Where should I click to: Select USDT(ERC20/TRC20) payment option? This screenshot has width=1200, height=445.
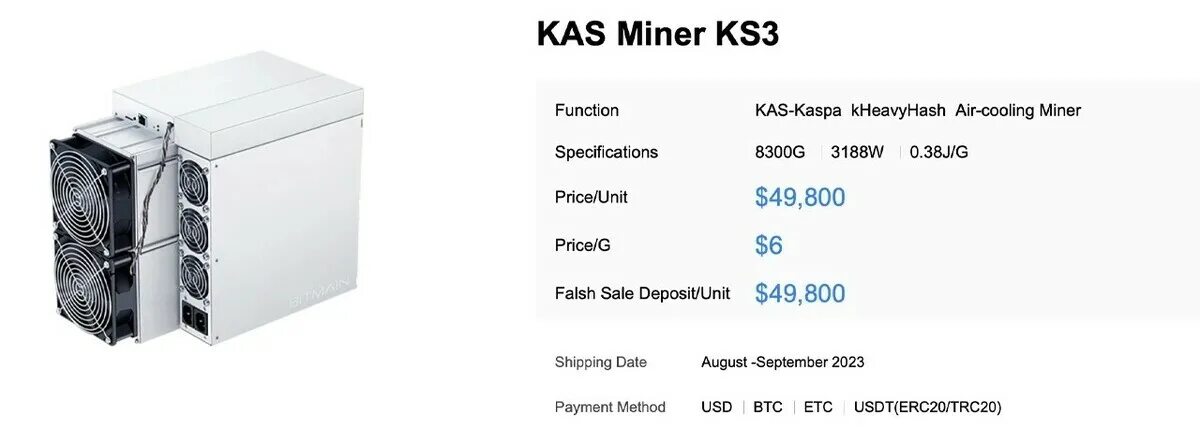[928, 407]
